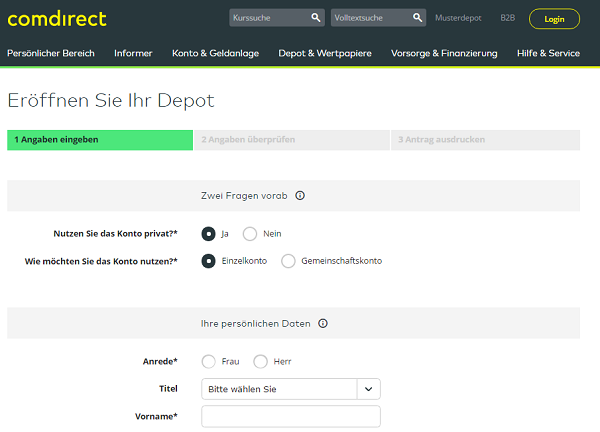Open the Persönlicher Bereich menu

coord(51,53)
